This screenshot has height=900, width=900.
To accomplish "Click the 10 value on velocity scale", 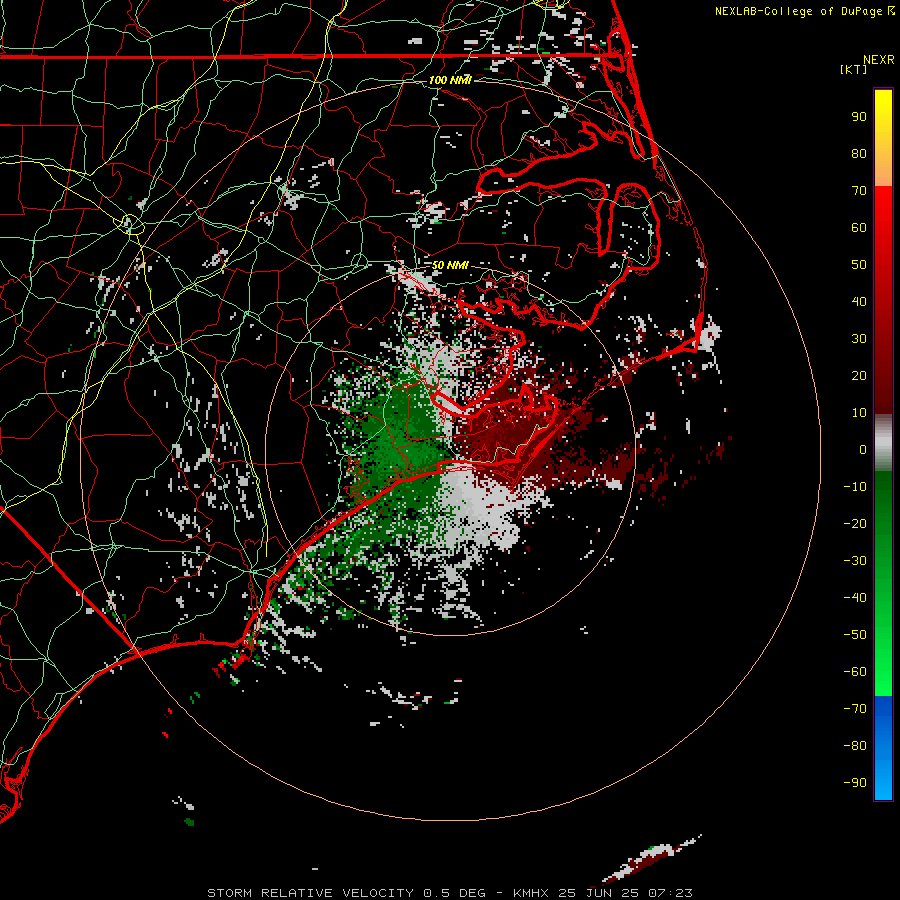I will pos(859,413).
